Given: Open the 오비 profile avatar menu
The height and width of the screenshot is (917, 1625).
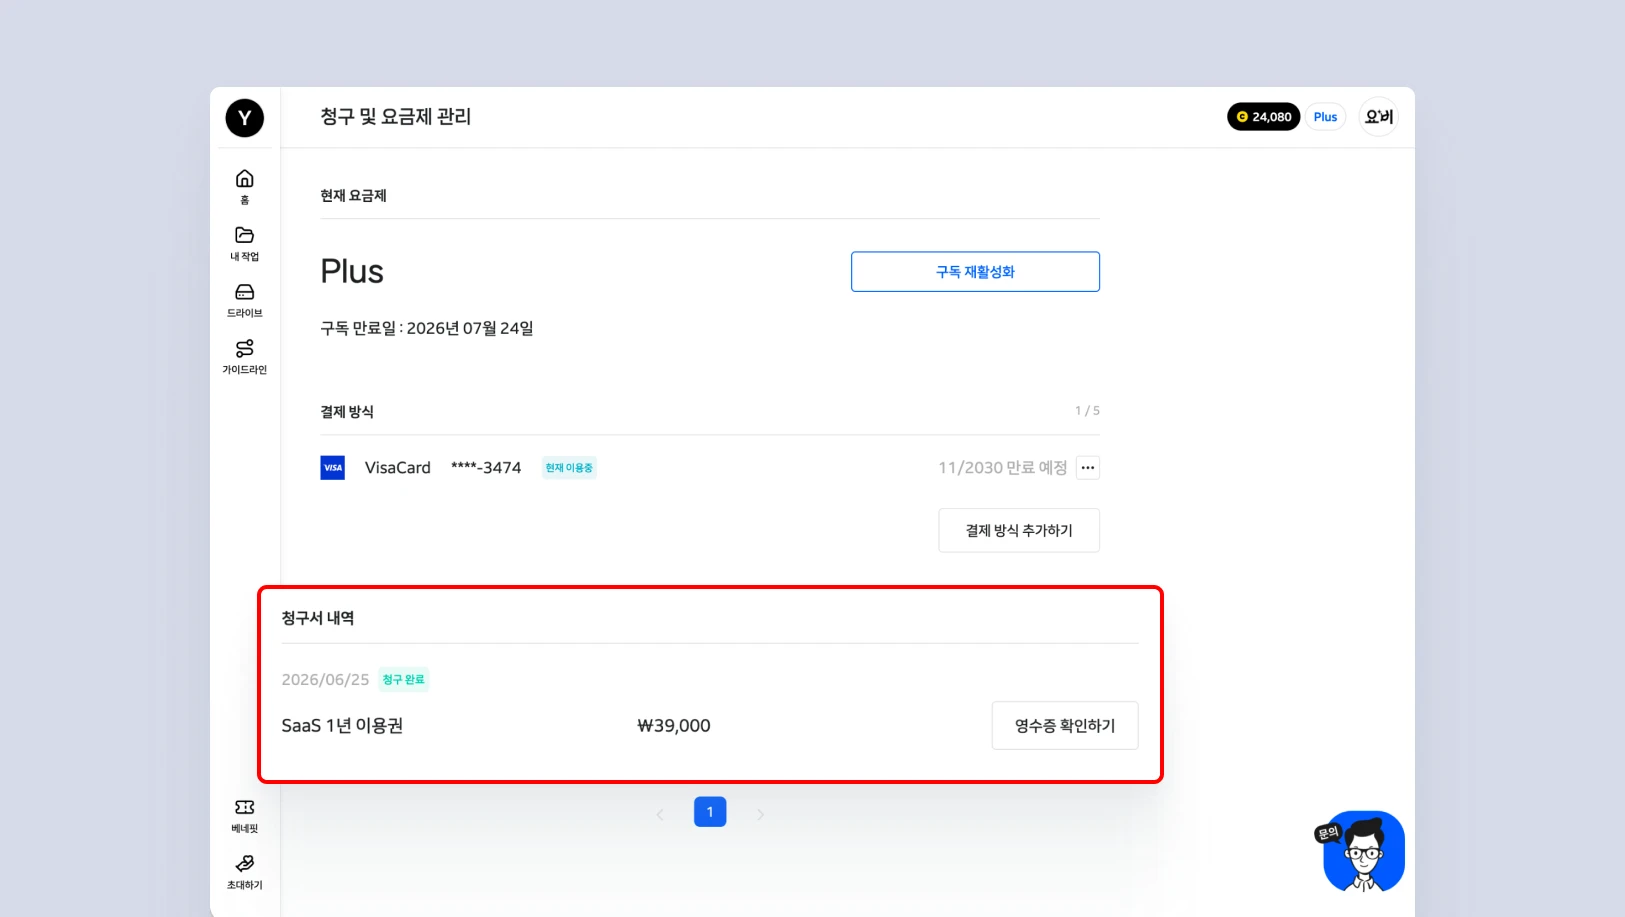Looking at the screenshot, I should tap(1379, 117).
